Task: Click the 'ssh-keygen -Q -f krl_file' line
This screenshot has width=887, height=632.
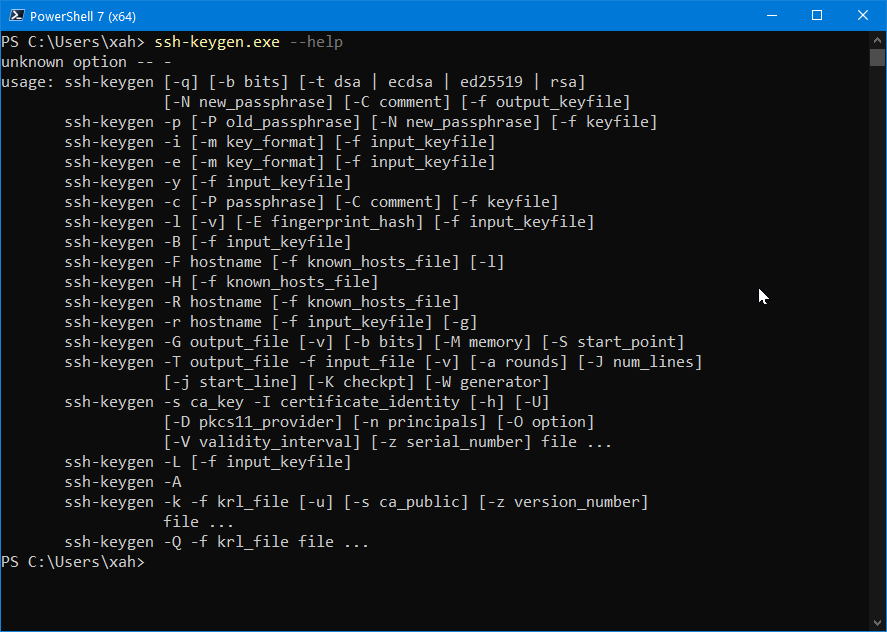Action: pyautogui.click(x=217, y=542)
